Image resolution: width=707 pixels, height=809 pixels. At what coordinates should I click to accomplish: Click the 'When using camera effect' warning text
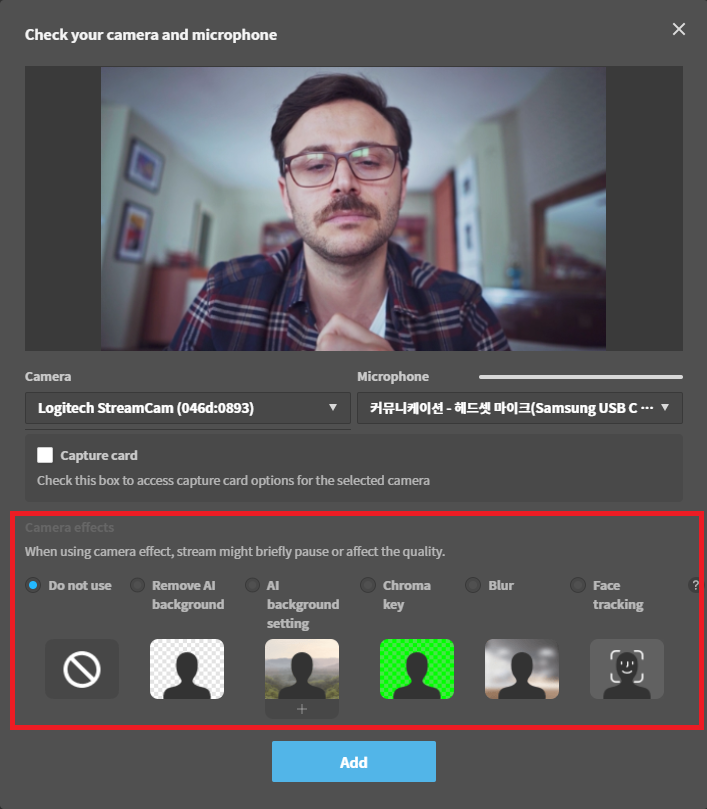[235, 552]
